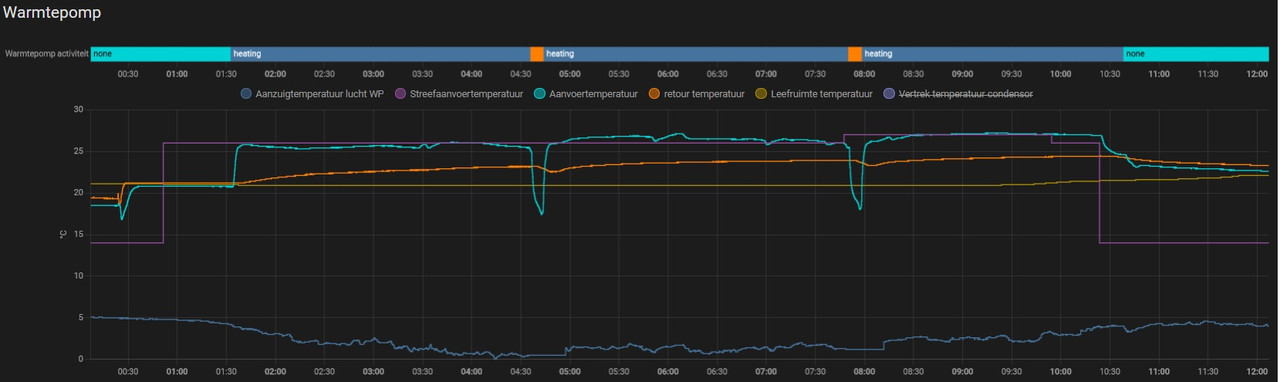Viewport: 1280px width, 382px height.
Task: Click the 15 value on the y-axis
Action: 78,234
